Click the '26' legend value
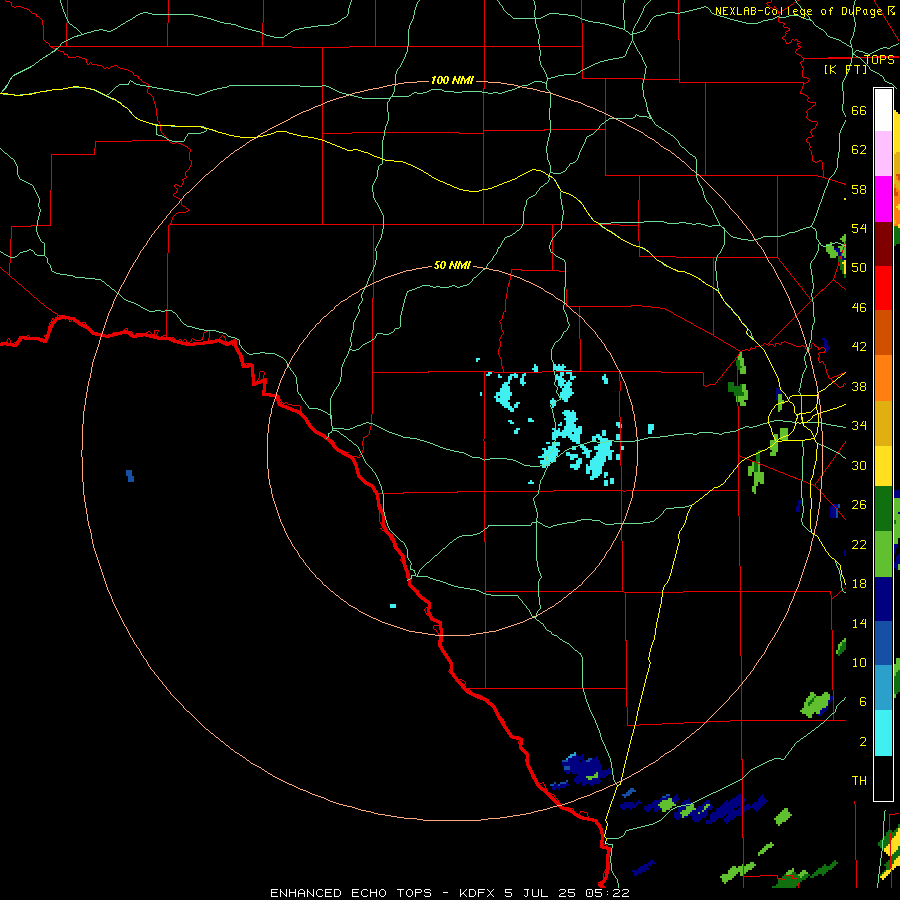The width and height of the screenshot is (900, 900). point(859,505)
